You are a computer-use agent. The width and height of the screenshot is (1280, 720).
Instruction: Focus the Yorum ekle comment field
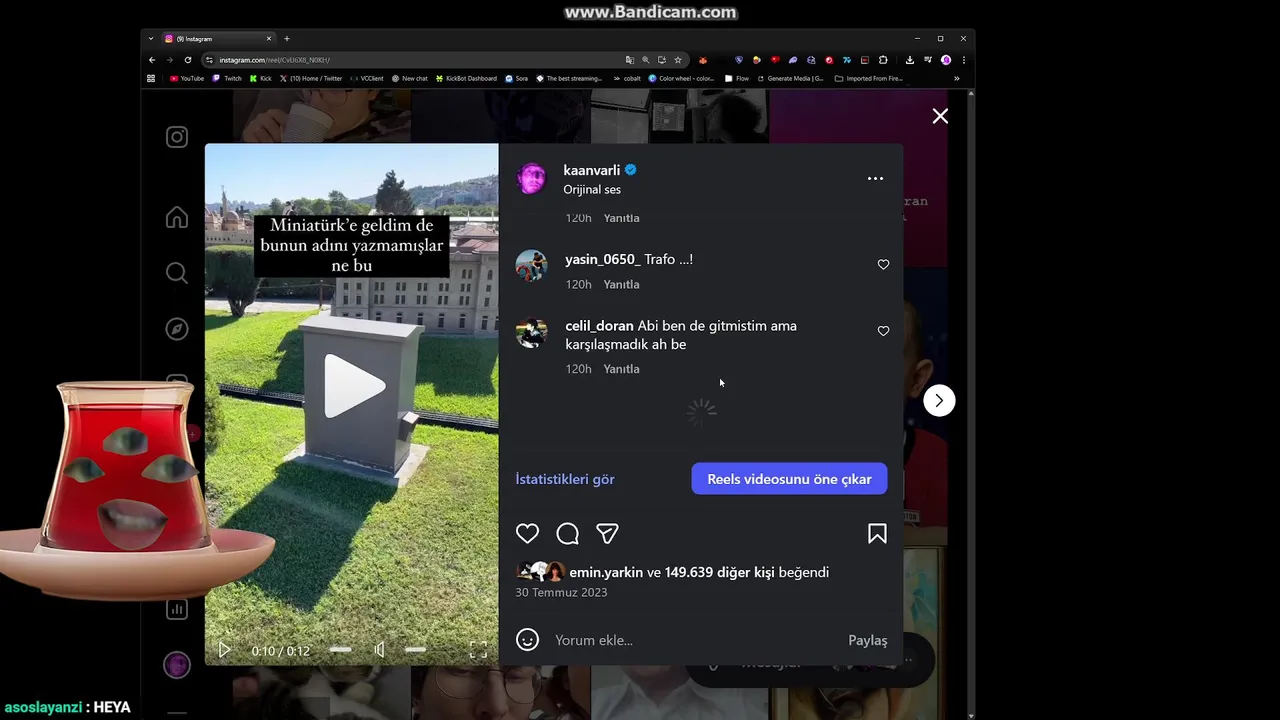pos(695,640)
